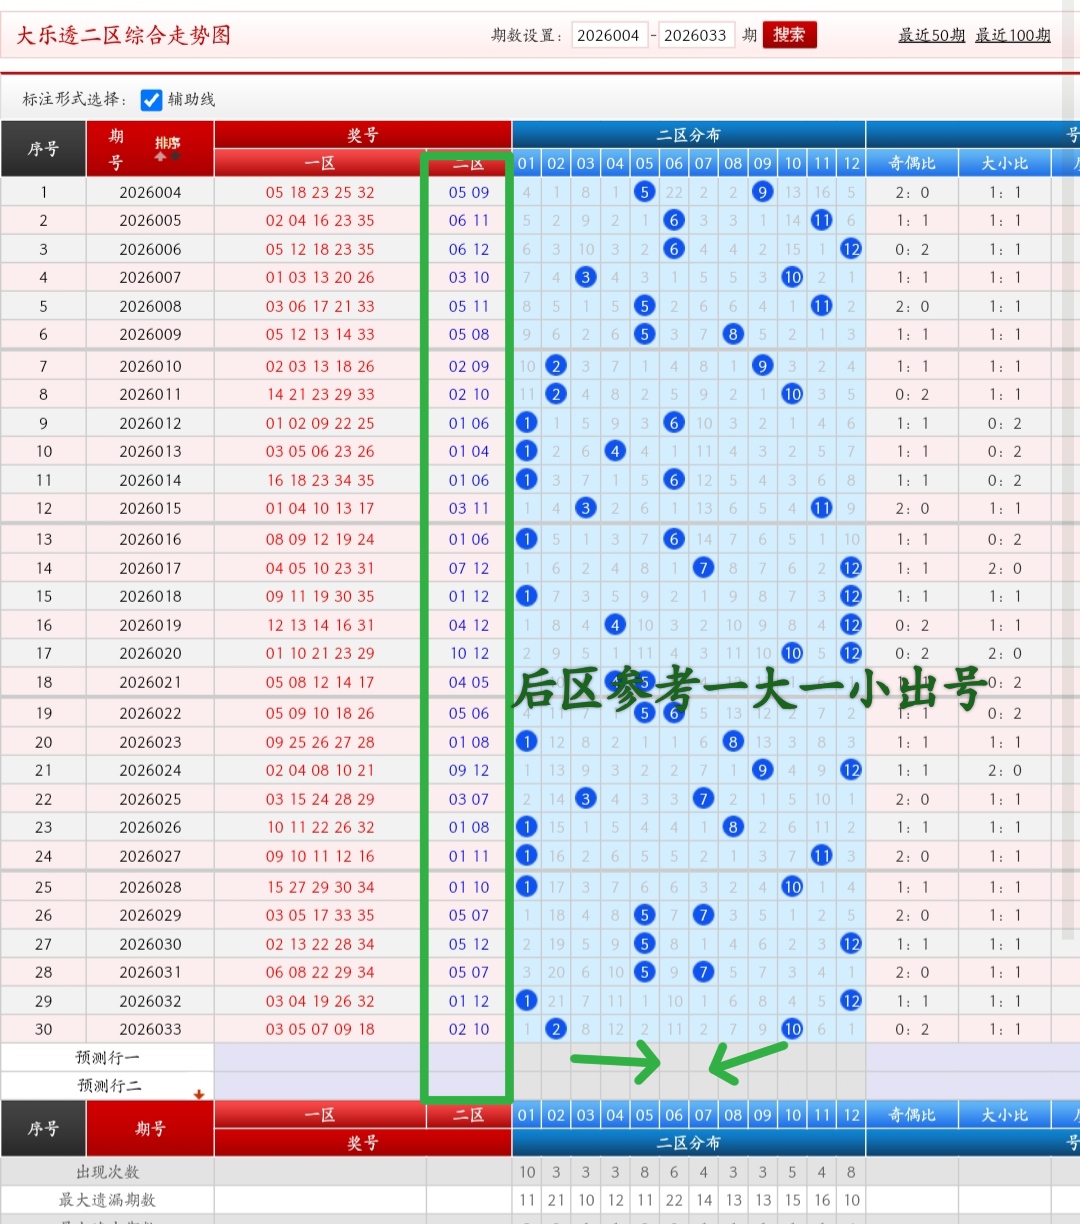
Task: Click the red 搜索 button
Action: click(789, 35)
